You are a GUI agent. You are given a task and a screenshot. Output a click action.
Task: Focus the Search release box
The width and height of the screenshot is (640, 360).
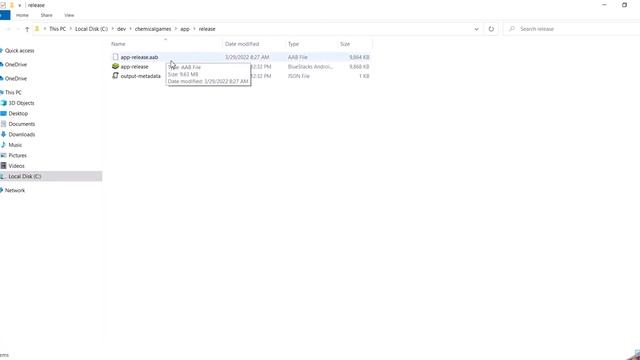[x=571, y=29]
